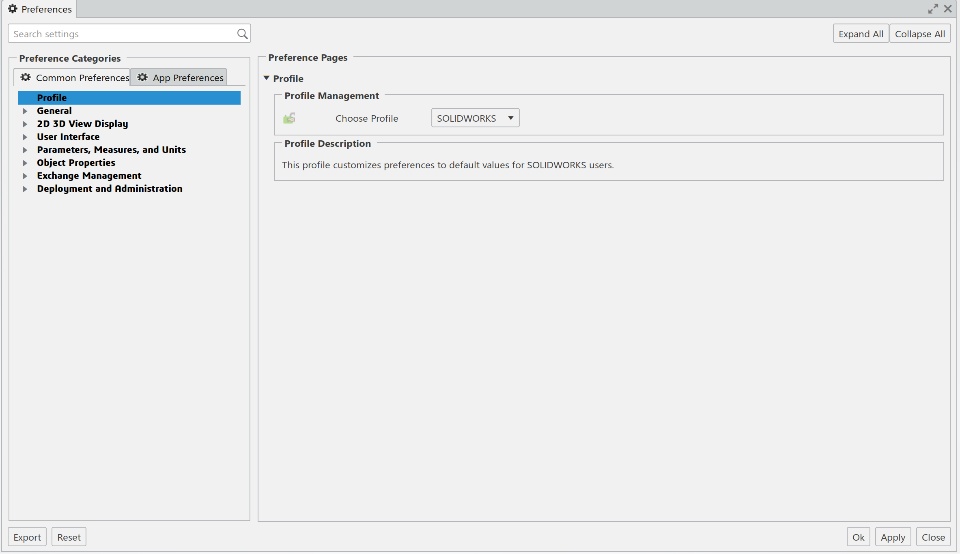The height and width of the screenshot is (554, 960).
Task: Focus the Search settings field
Action: pyautogui.click(x=120, y=34)
